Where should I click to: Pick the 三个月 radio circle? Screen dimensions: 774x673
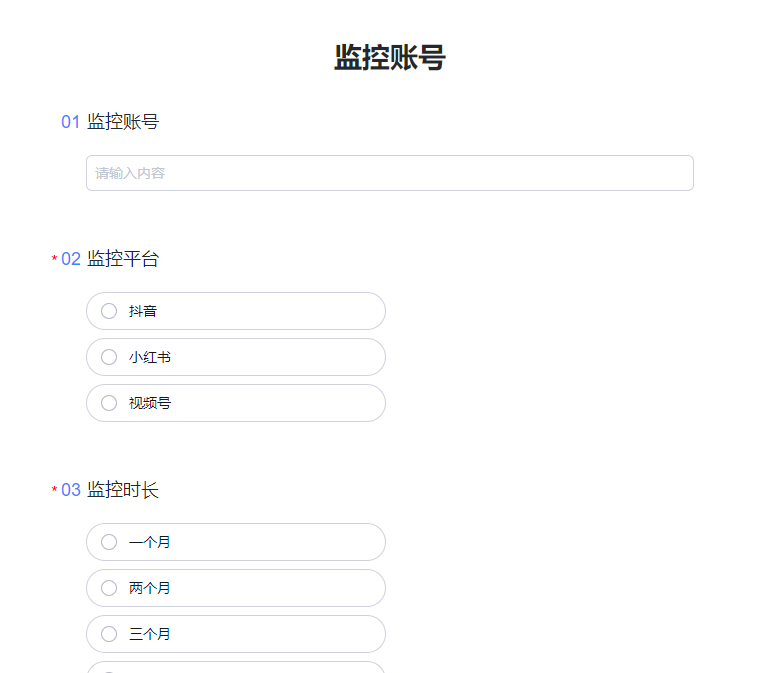tap(109, 634)
